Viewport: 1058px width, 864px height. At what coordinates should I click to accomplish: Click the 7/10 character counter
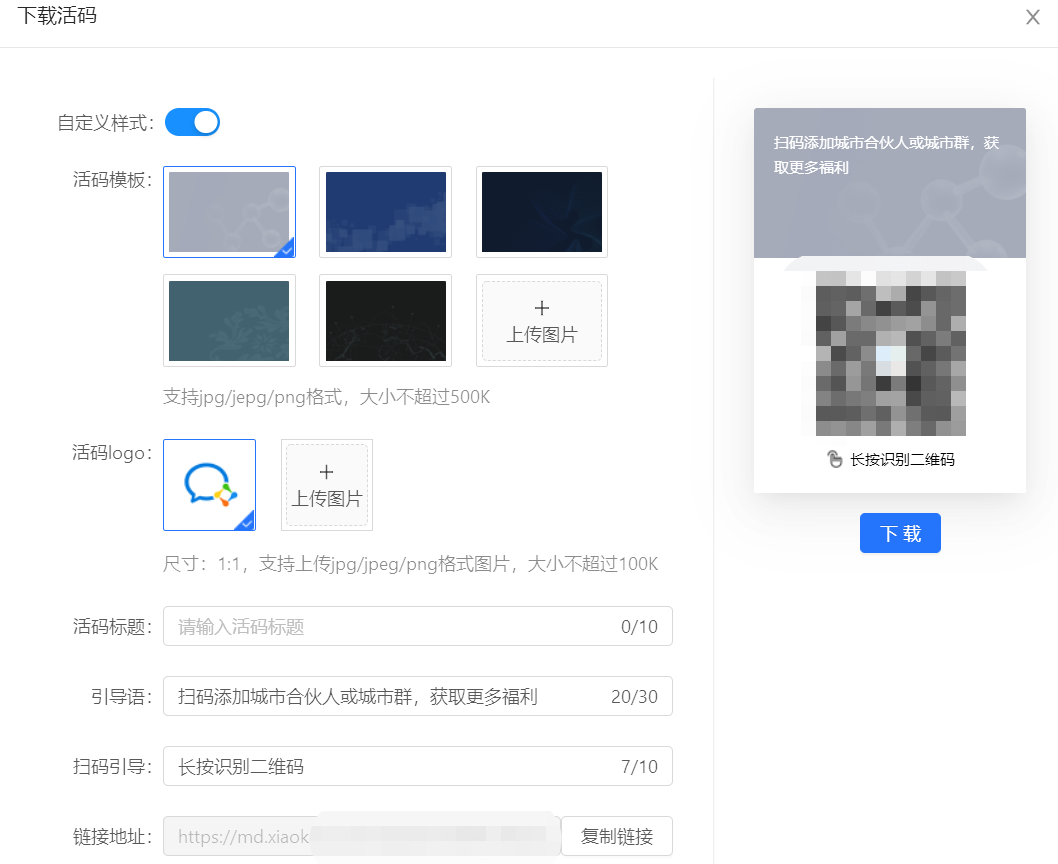coord(639,767)
